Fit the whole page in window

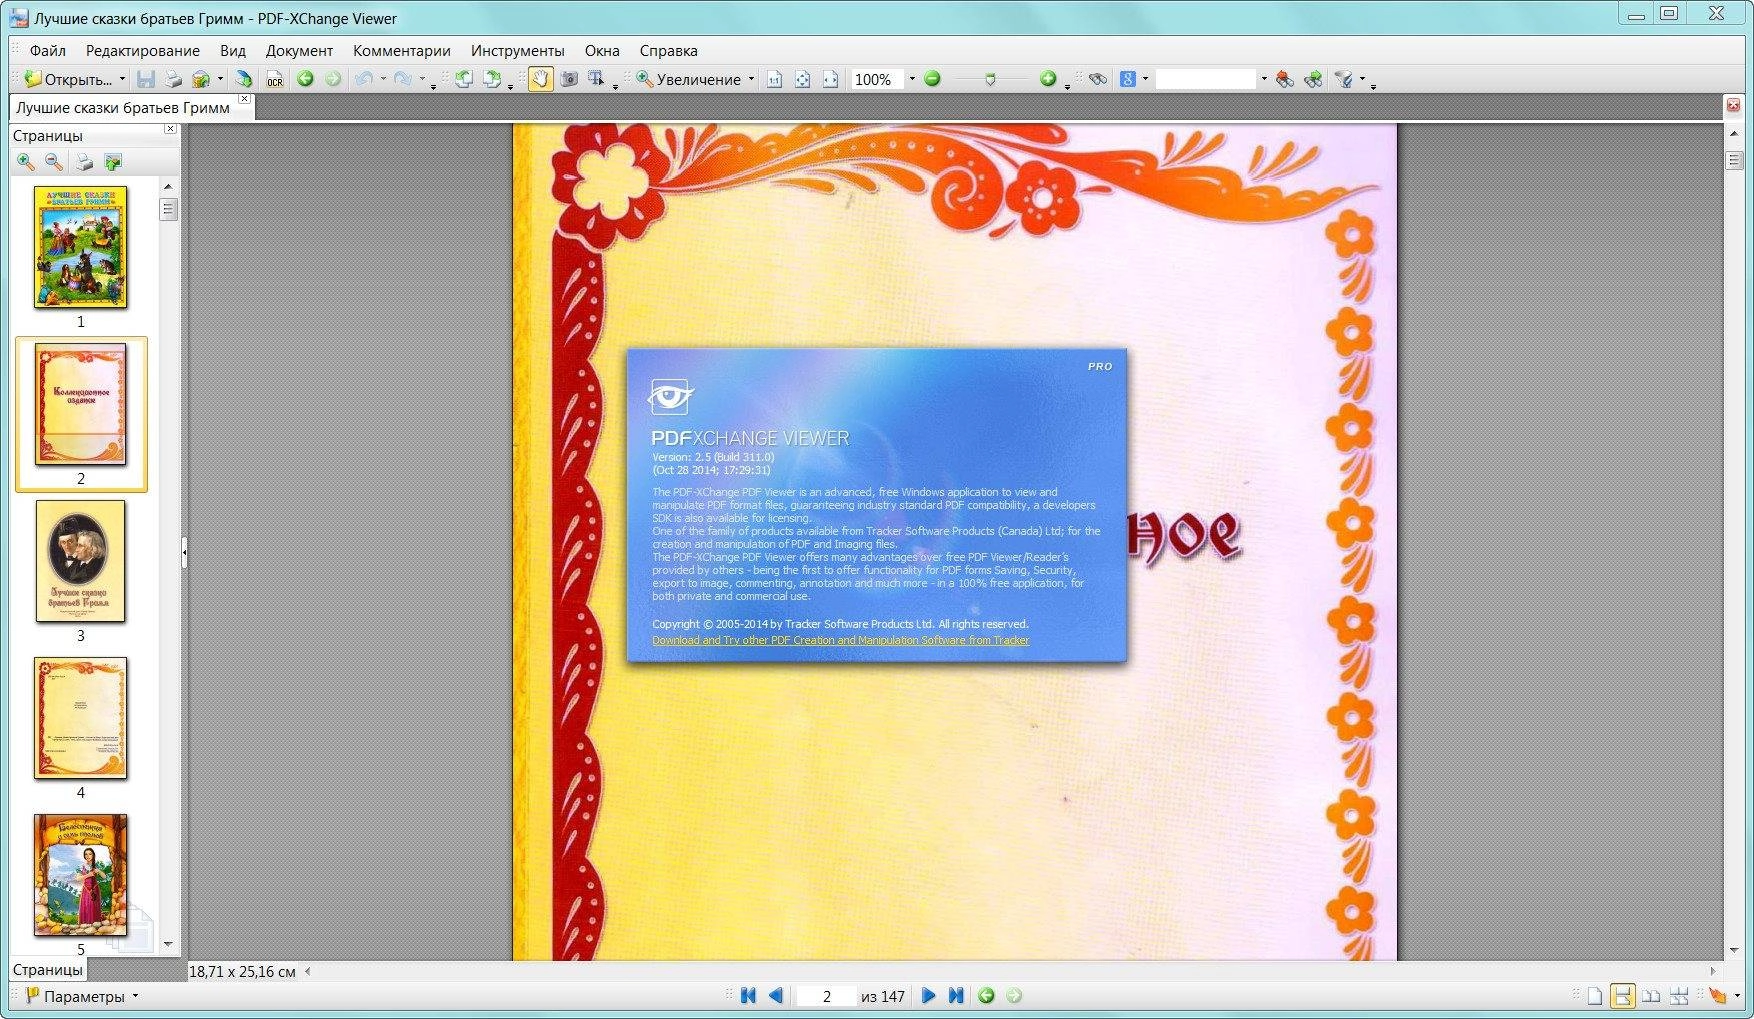pyautogui.click(x=802, y=79)
